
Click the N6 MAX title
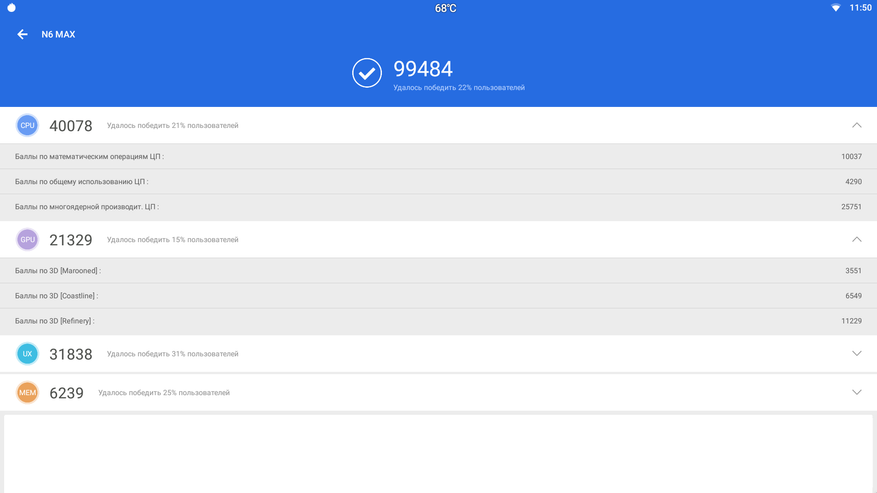click(x=58, y=35)
